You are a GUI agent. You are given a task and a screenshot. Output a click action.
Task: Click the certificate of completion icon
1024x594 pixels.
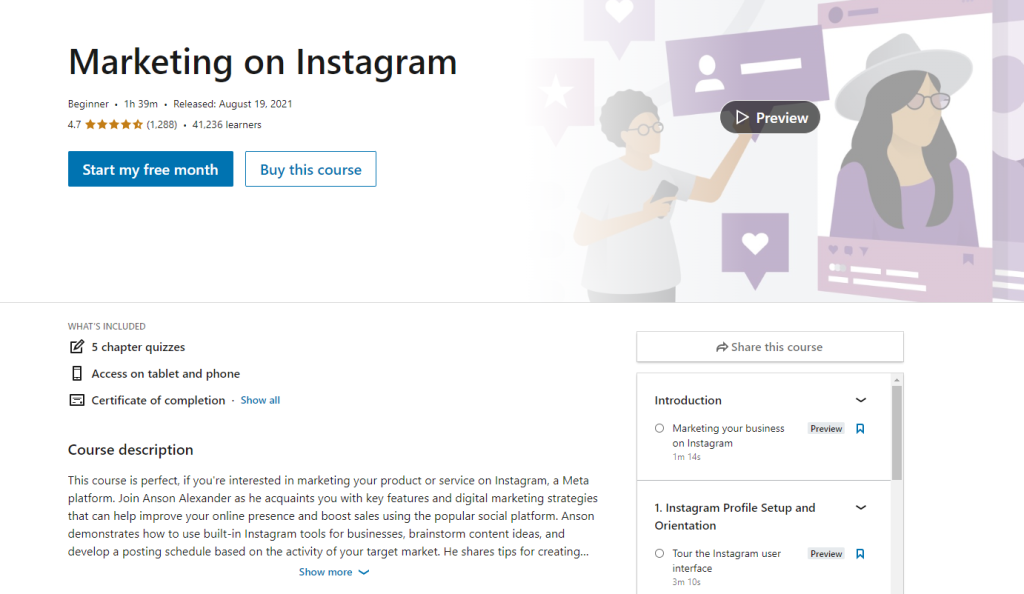pos(77,399)
